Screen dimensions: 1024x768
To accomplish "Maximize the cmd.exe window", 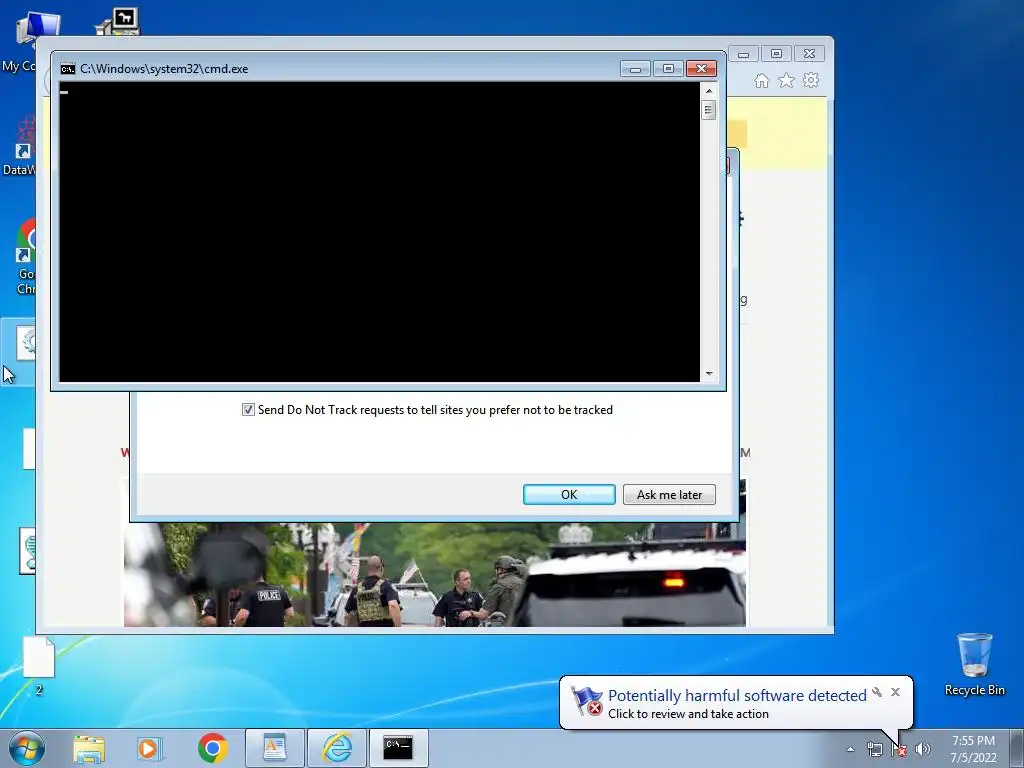I will [x=668, y=69].
